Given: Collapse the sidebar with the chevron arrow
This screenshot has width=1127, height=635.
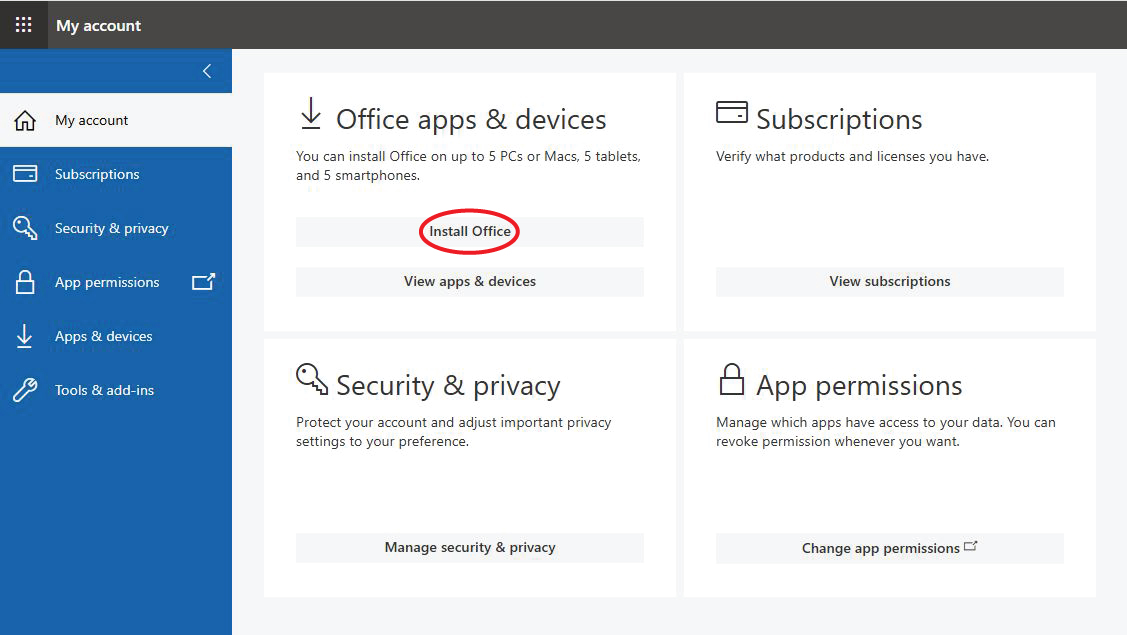Looking at the screenshot, I should [207, 71].
